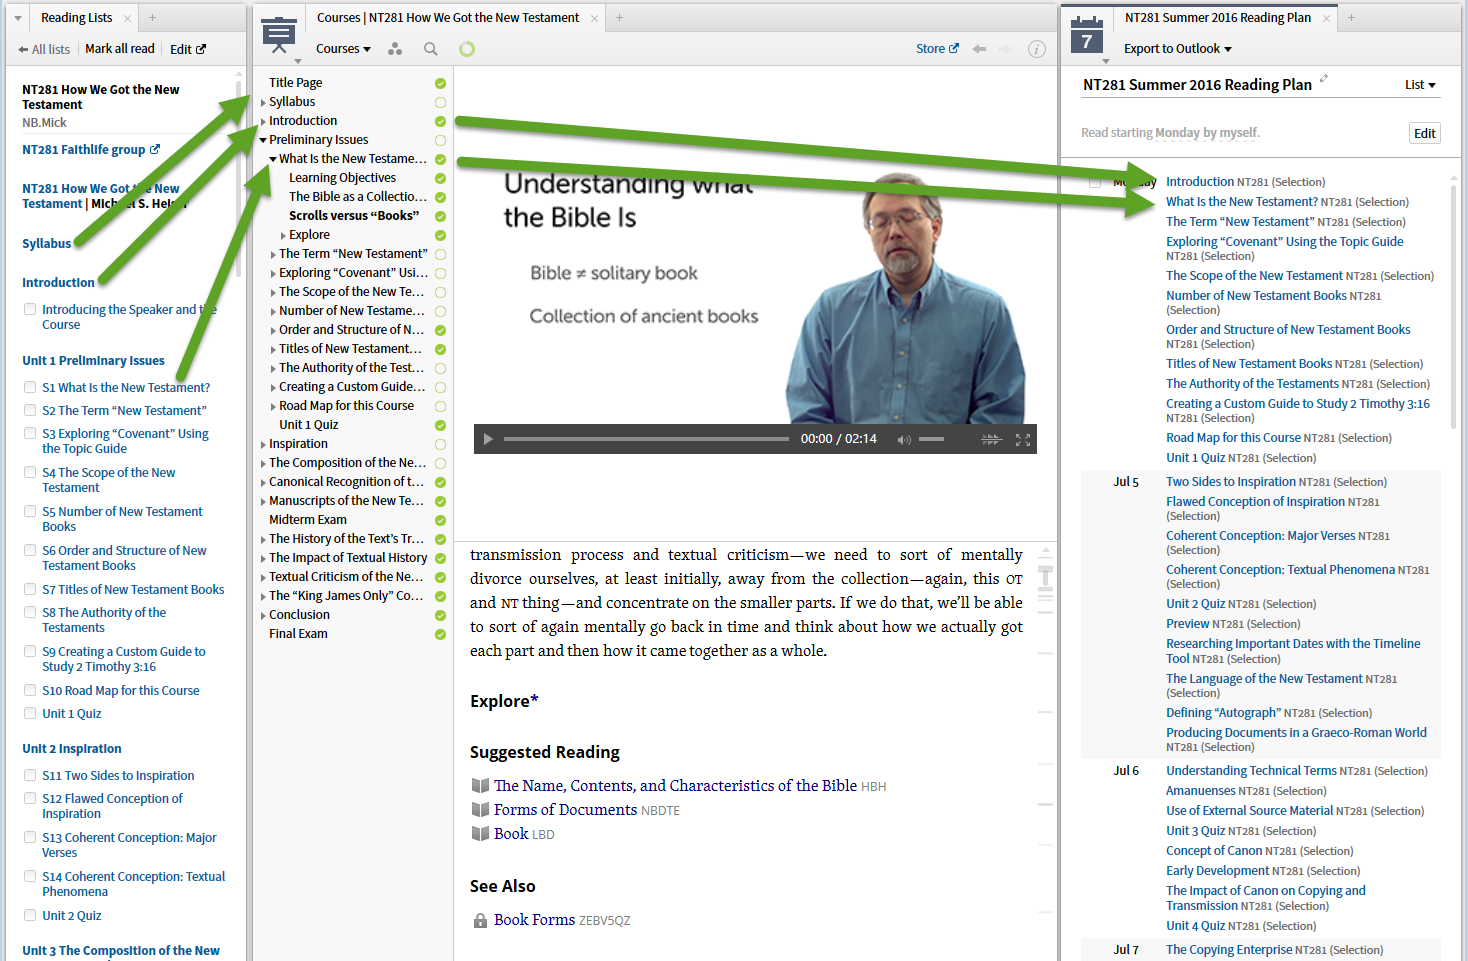The height and width of the screenshot is (961, 1468).
Task: Check S11 Two Sides to Inspiration
Action: pos(30,776)
